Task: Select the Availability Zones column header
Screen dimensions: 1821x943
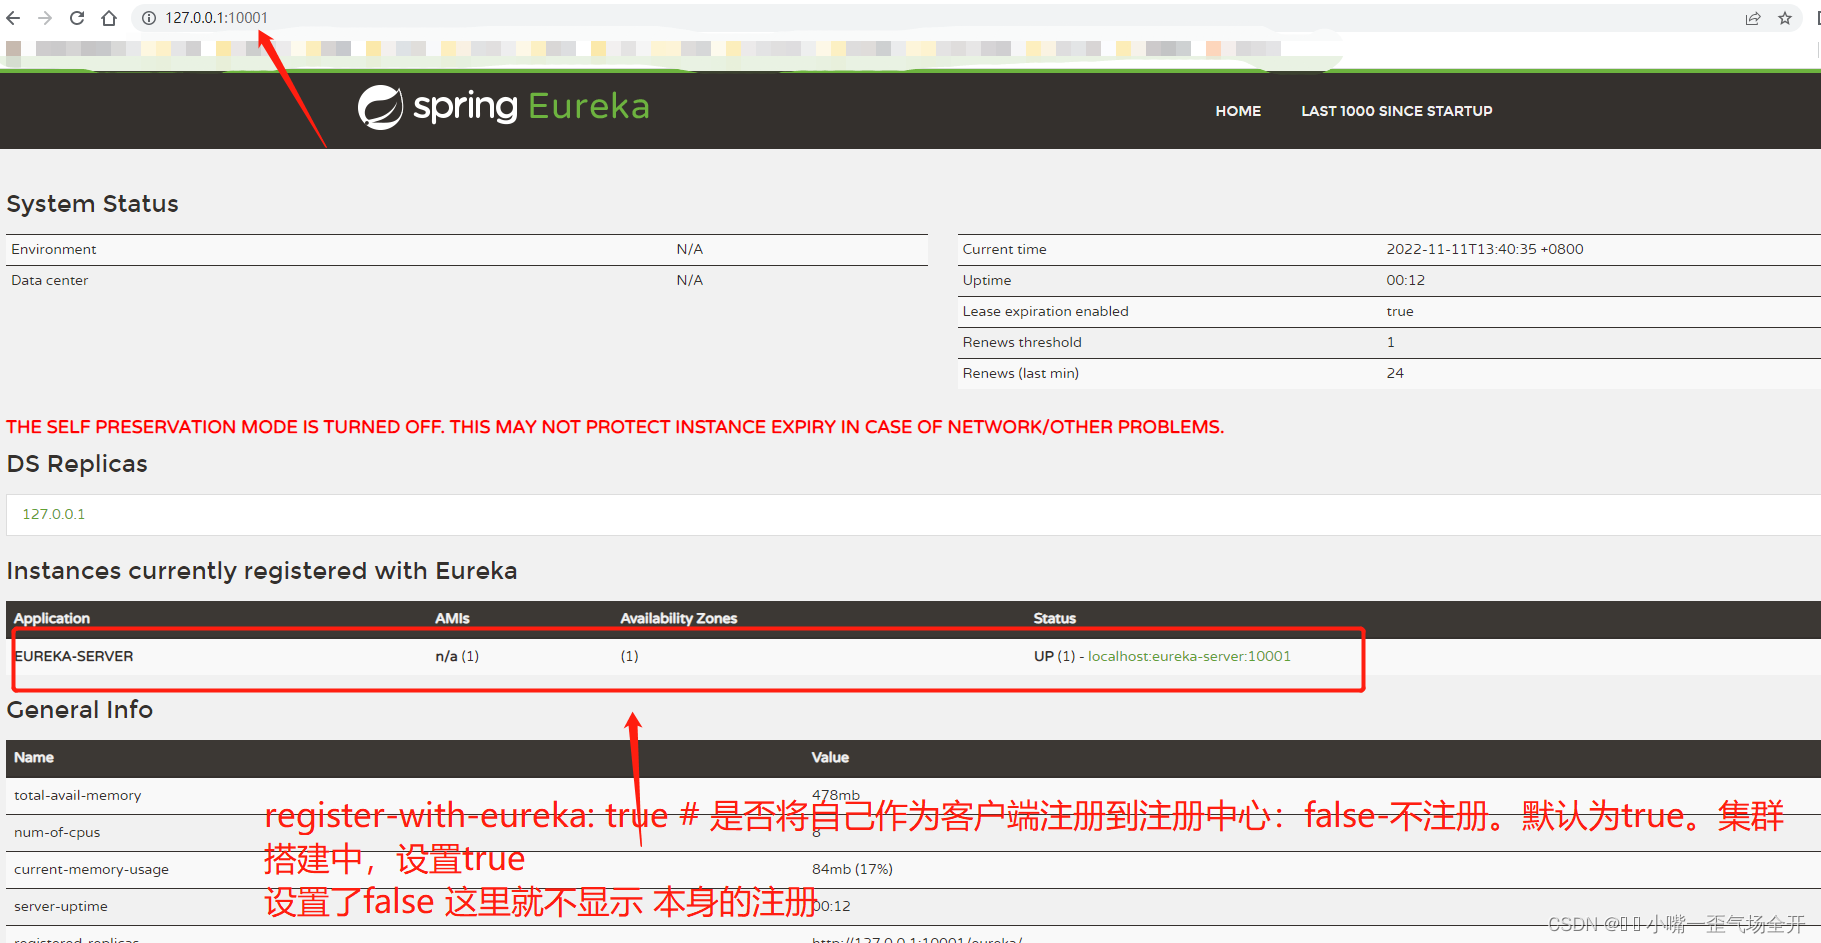Action: click(678, 618)
